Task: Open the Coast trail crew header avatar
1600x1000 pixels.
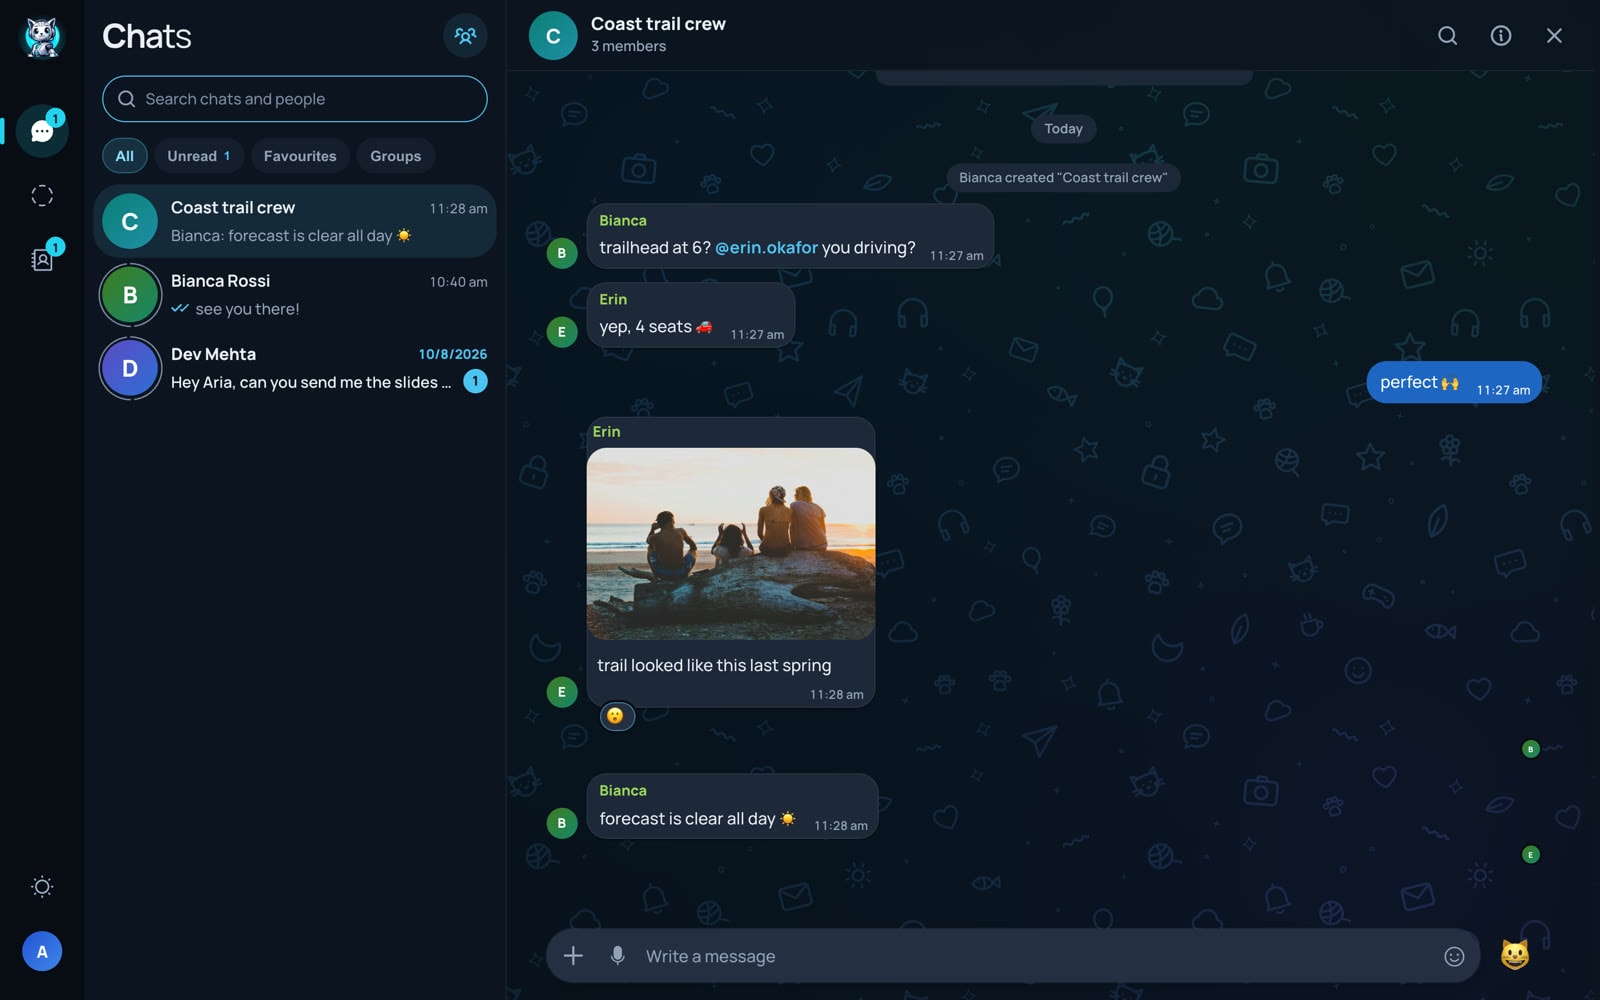Action: [x=553, y=36]
